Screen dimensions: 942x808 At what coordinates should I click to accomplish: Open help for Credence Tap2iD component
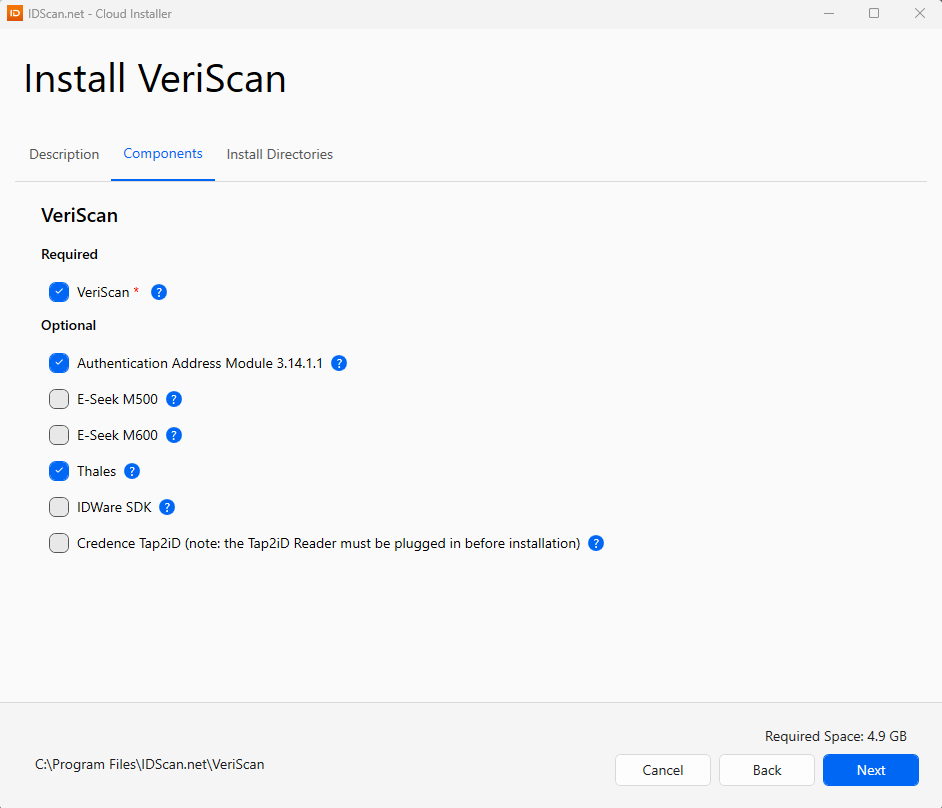tap(595, 543)
